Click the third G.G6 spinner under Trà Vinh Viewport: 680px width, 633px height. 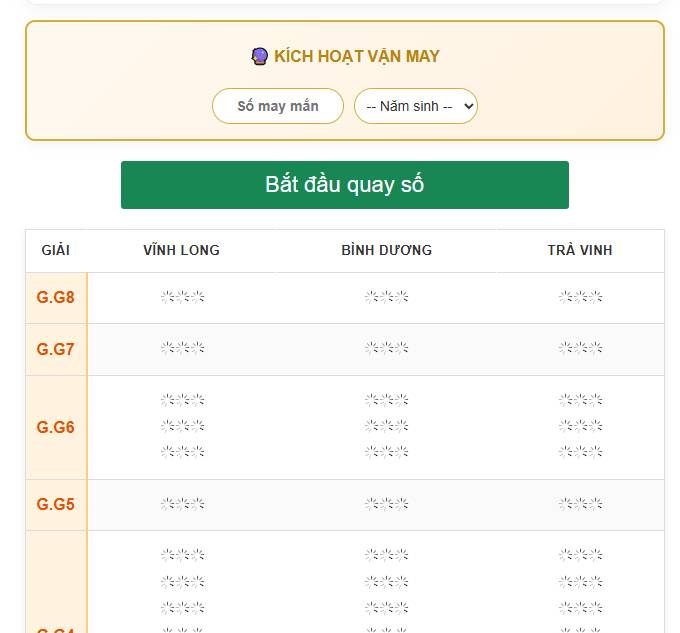(x=580, y=452)
